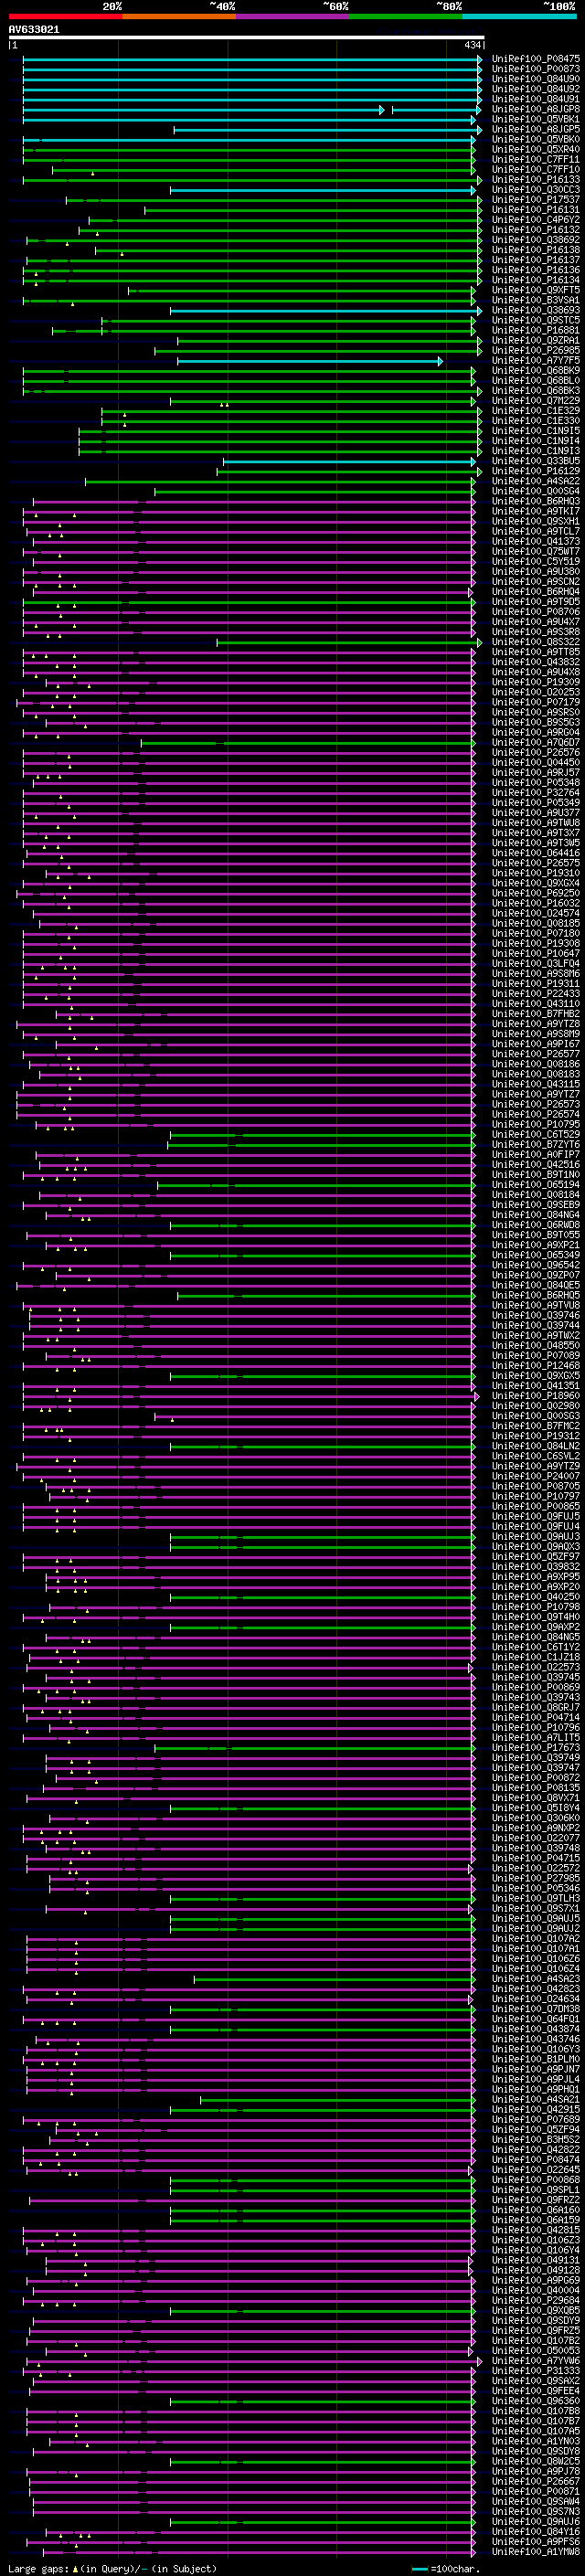The width and height of the screenshot is (585, 2576).
Task: Click the =100char. scale legend
Action: coord(446,2569)
